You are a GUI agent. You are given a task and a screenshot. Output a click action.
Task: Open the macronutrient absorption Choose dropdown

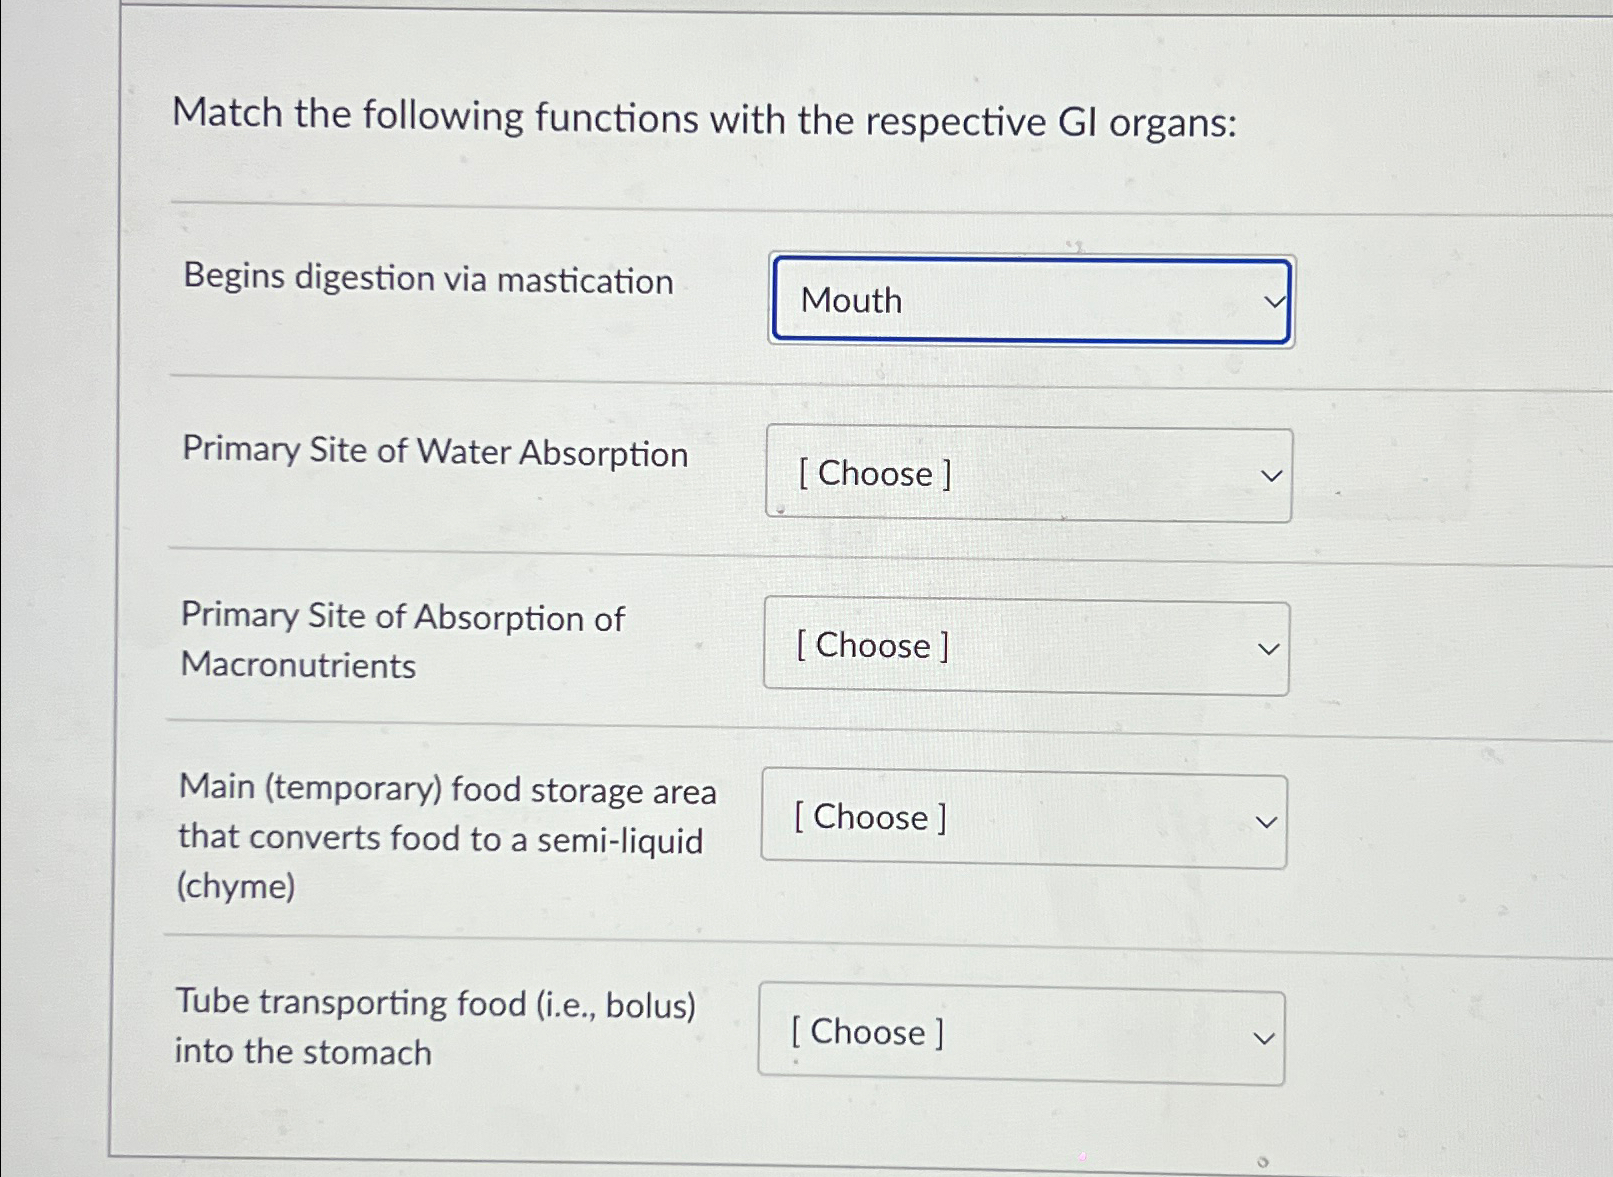[x=1025, y=647]
